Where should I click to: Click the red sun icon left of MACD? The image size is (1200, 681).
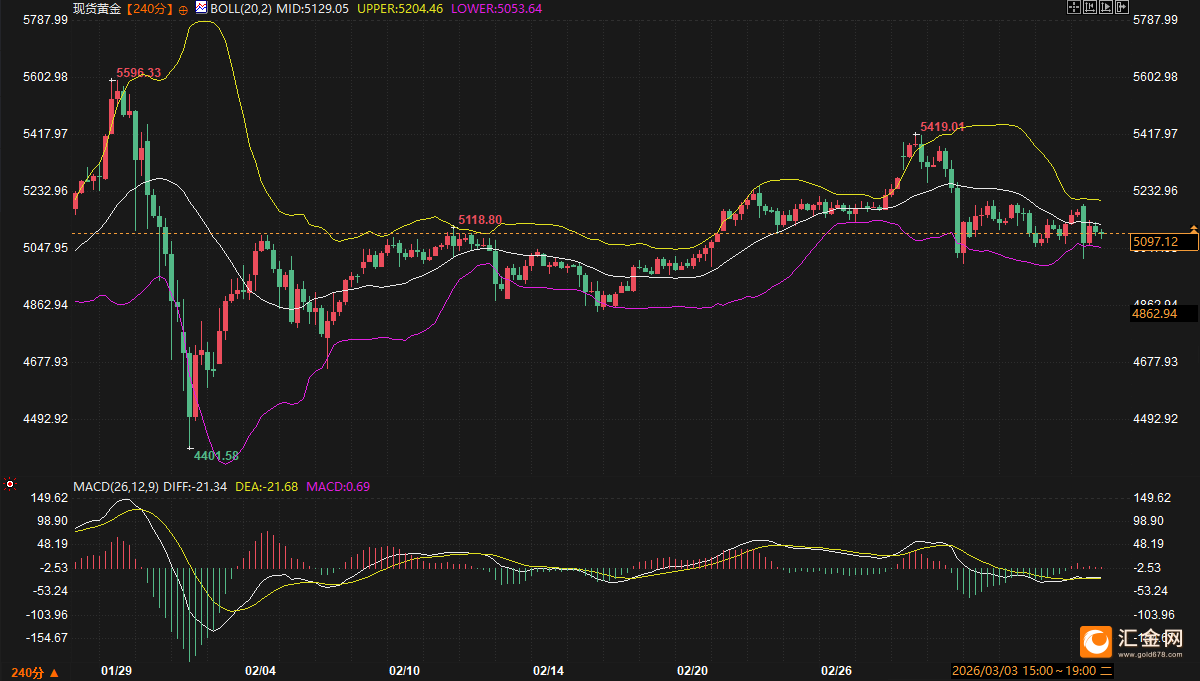pos(10,484)
